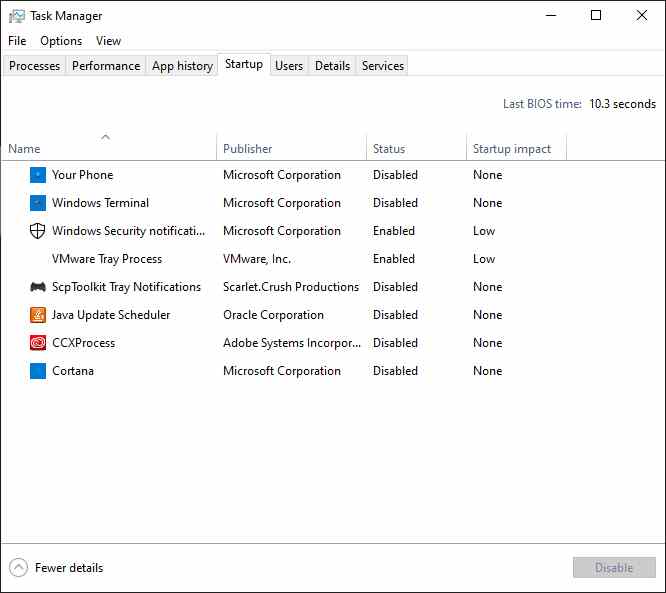The image size is (666, 593).
Task: Click the Scarlet.Crush Productions publisher cell
Action: point(291,287)
